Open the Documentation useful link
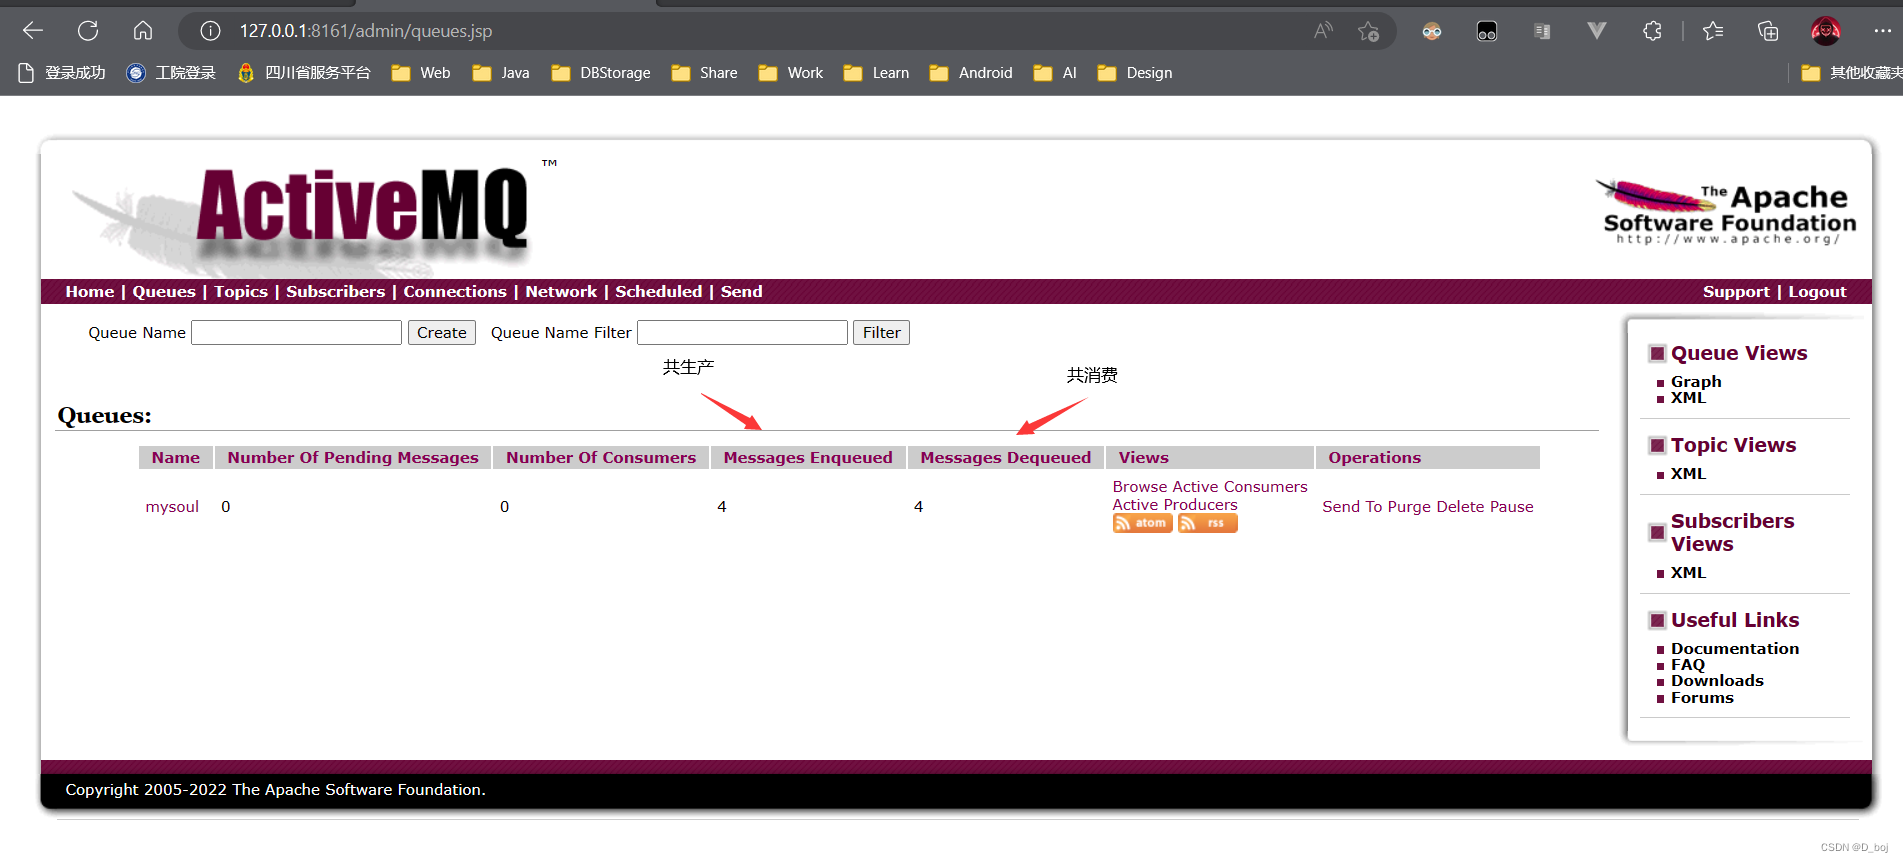Screen dimensions: 1903x862 [1735, 648]
